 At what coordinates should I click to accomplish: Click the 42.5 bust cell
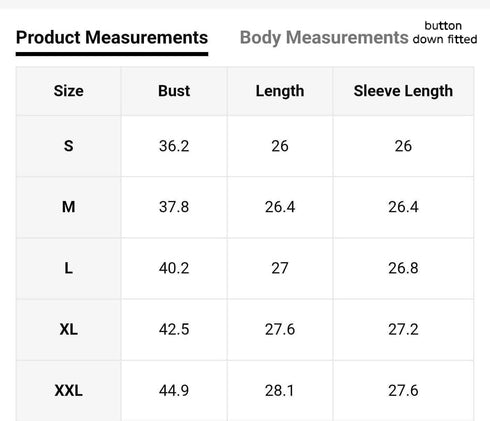[174, 330]
